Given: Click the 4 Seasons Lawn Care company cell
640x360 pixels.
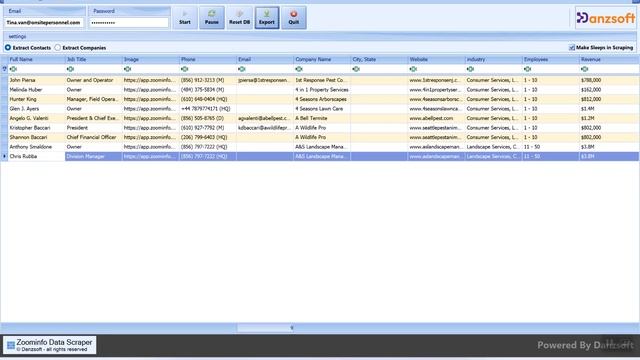Looking at the screenshot, I should 322,109.
